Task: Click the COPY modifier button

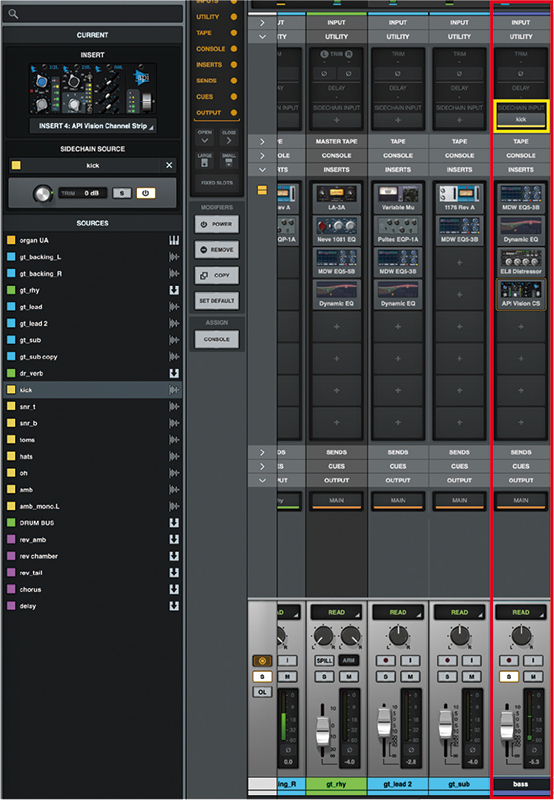Action: click(217, 275)
